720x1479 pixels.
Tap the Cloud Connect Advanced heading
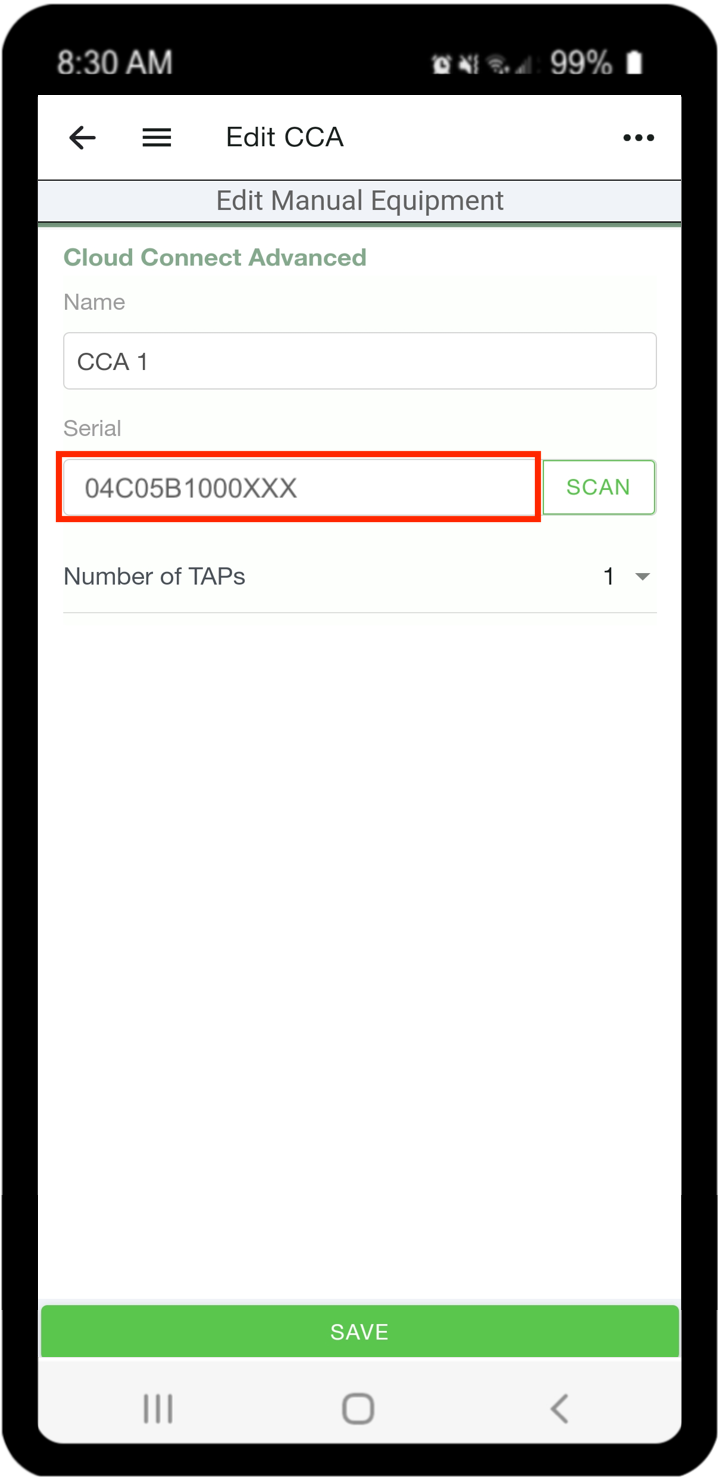pyautogui.click(x=215, y=258)
